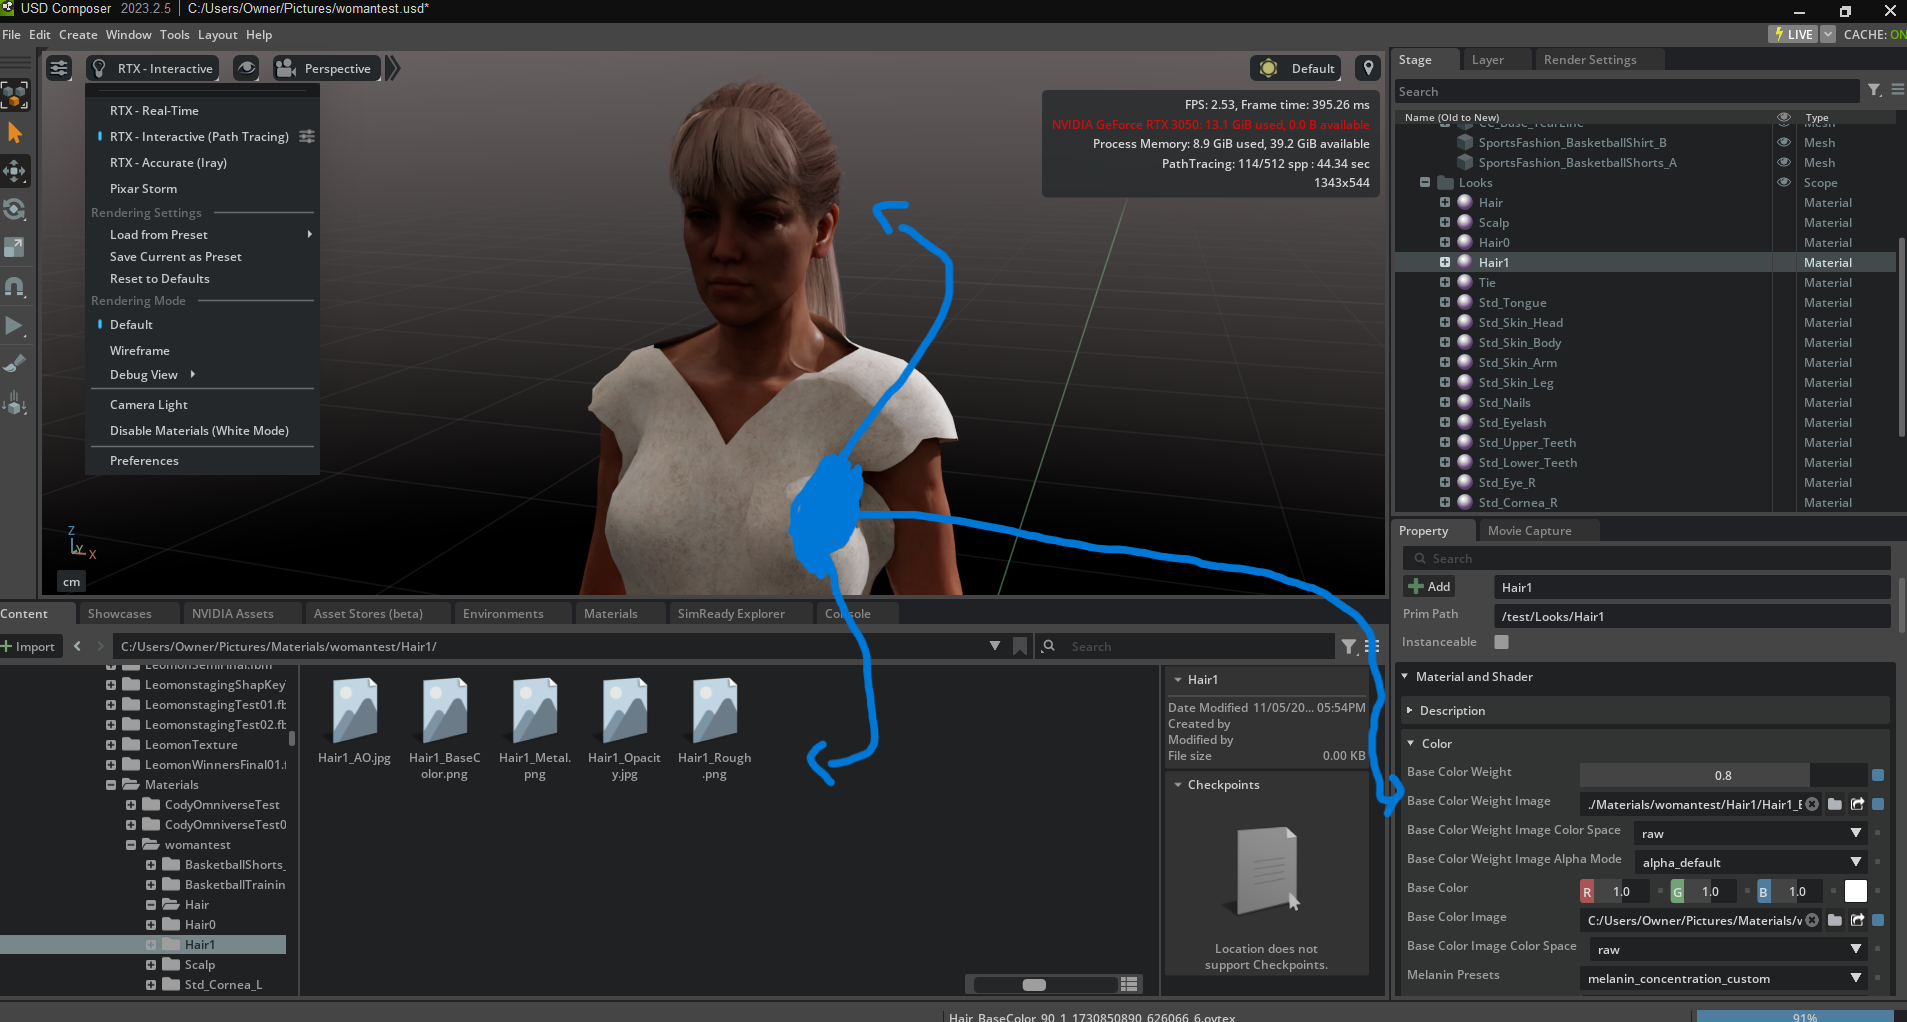Viewport: 1907px width, 1022px height.
Task: Go back in Content browser
Action: 78,646
